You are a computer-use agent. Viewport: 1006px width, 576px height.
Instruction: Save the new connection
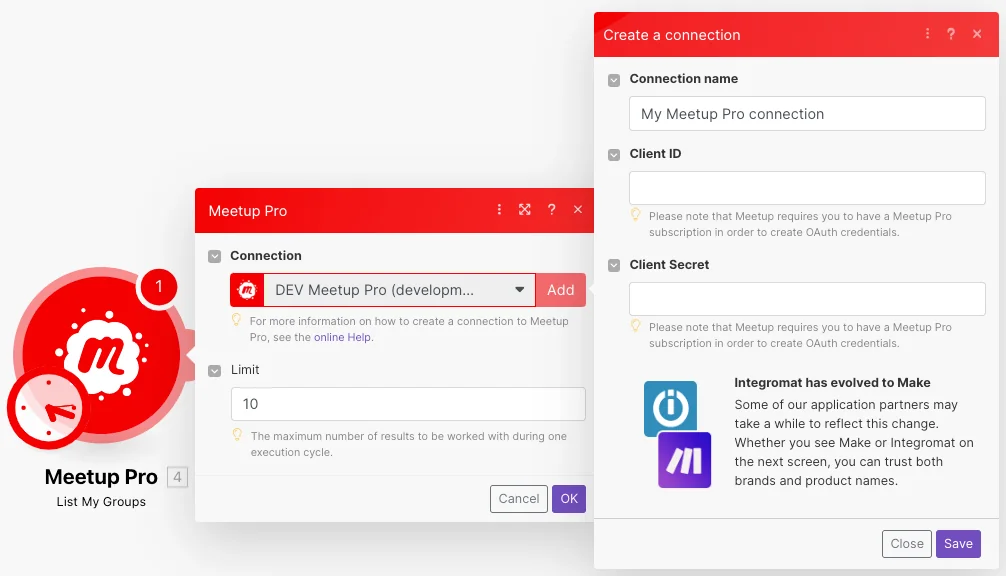coord(958,543)
